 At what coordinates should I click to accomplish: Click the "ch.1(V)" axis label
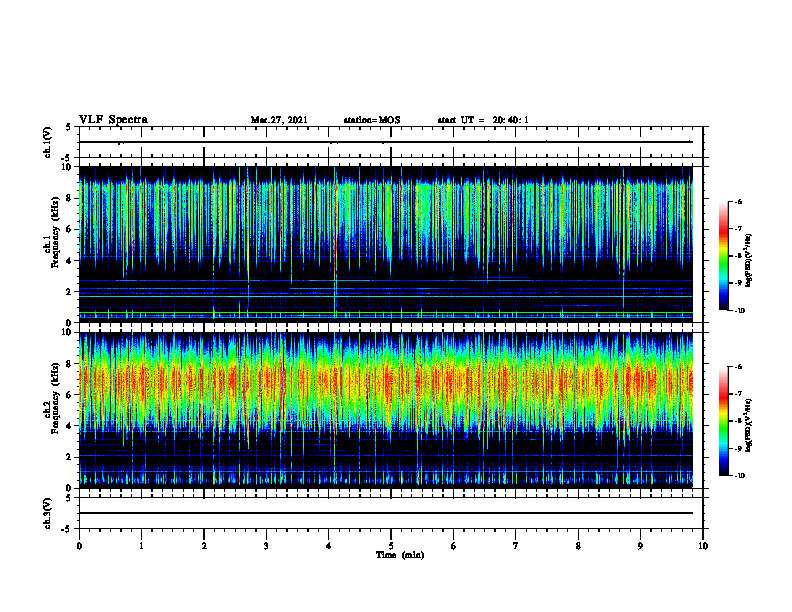click(48, 142)
